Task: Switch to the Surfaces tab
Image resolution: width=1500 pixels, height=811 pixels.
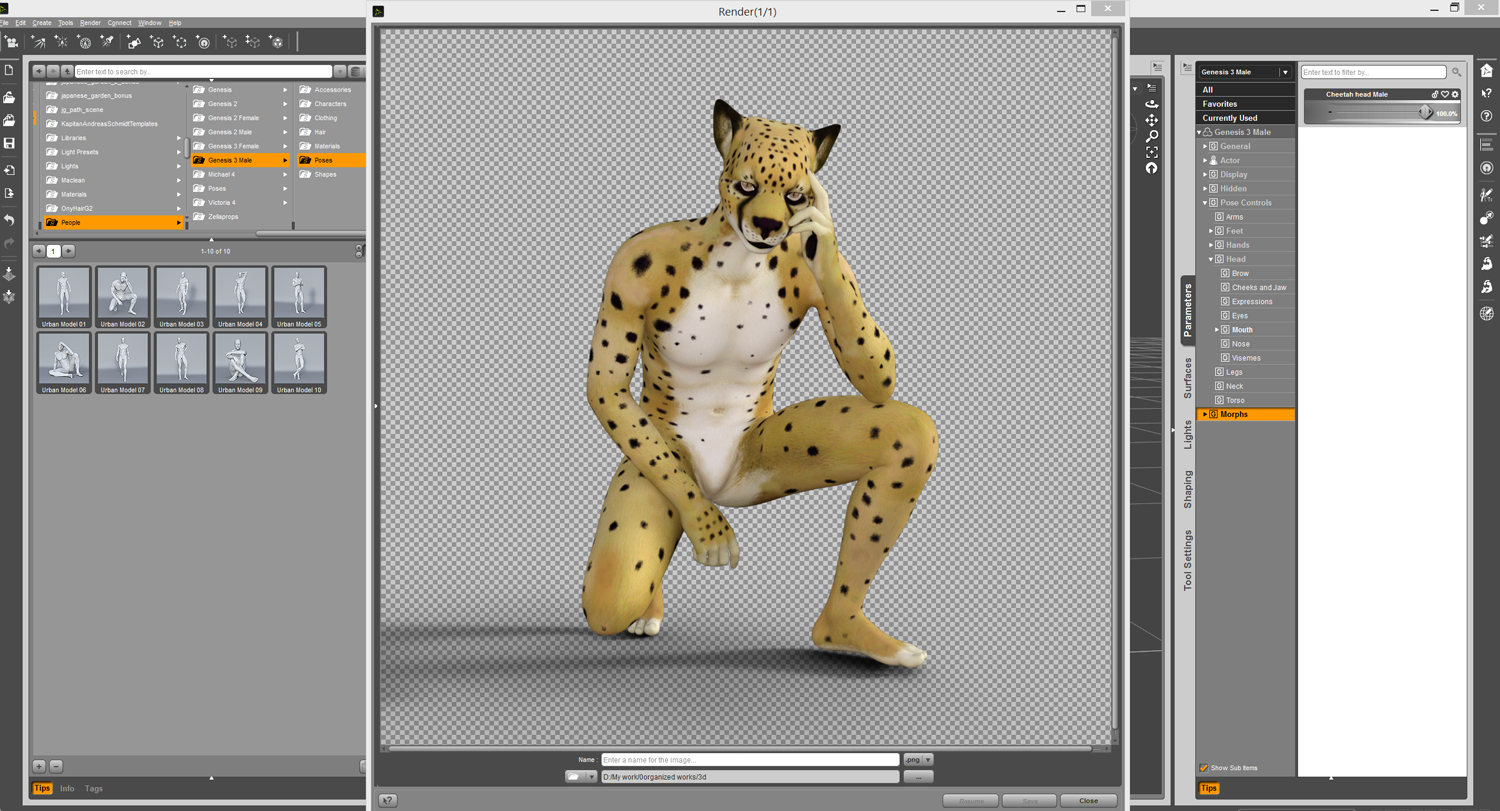Action: 1188,378
